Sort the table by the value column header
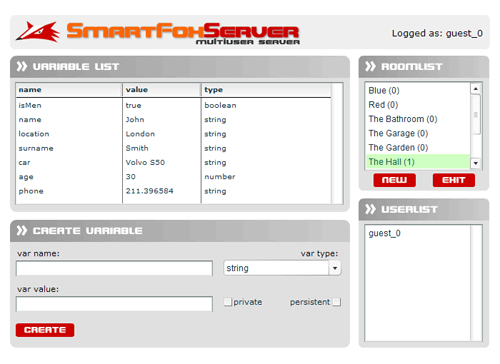 162,90
